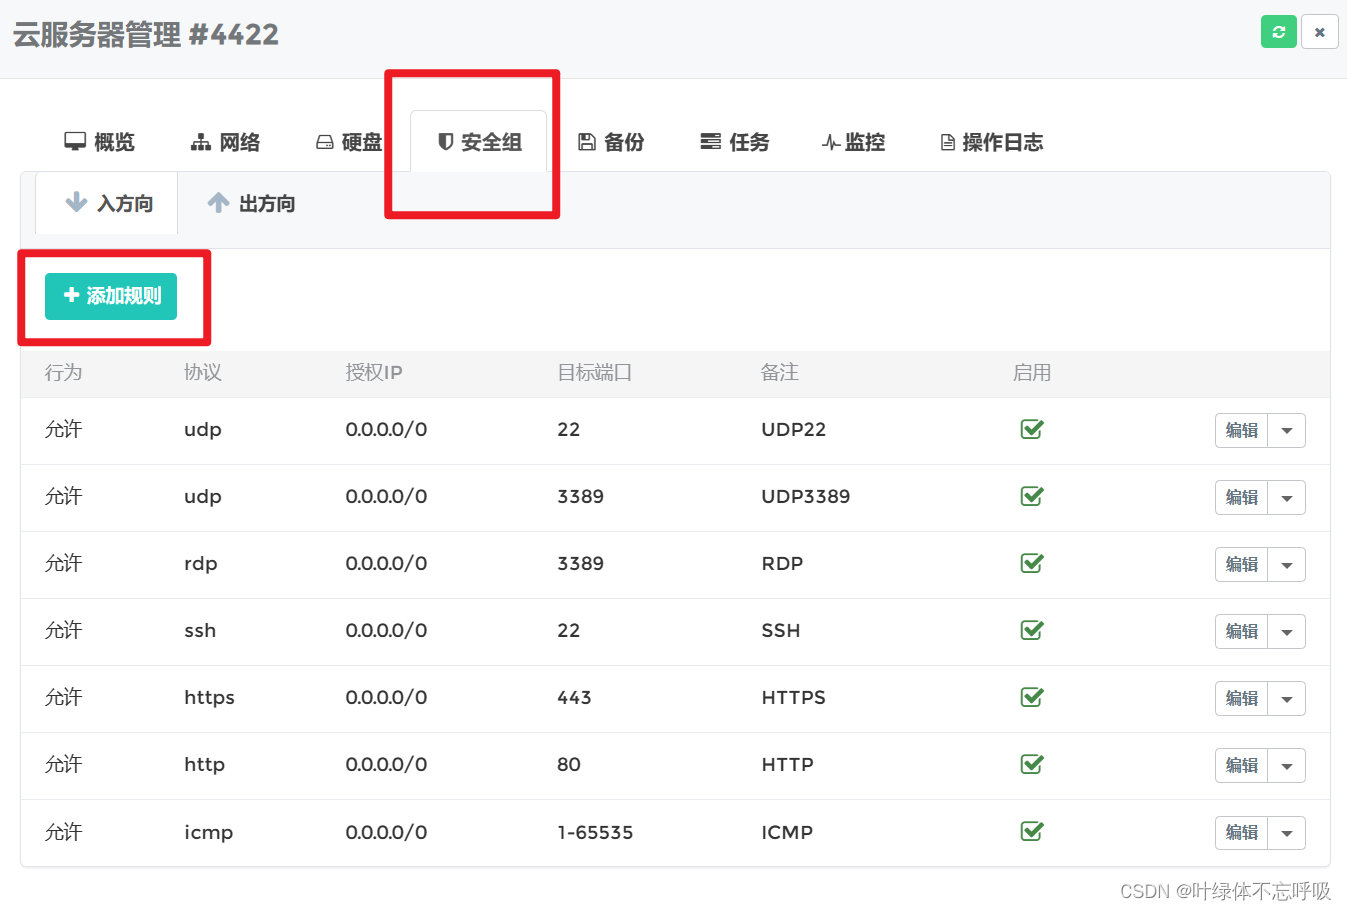This screenshot has height=910, width=1347.
Task: Toggle enabled checkbox for UDP22 rule
Action: 1032,429
